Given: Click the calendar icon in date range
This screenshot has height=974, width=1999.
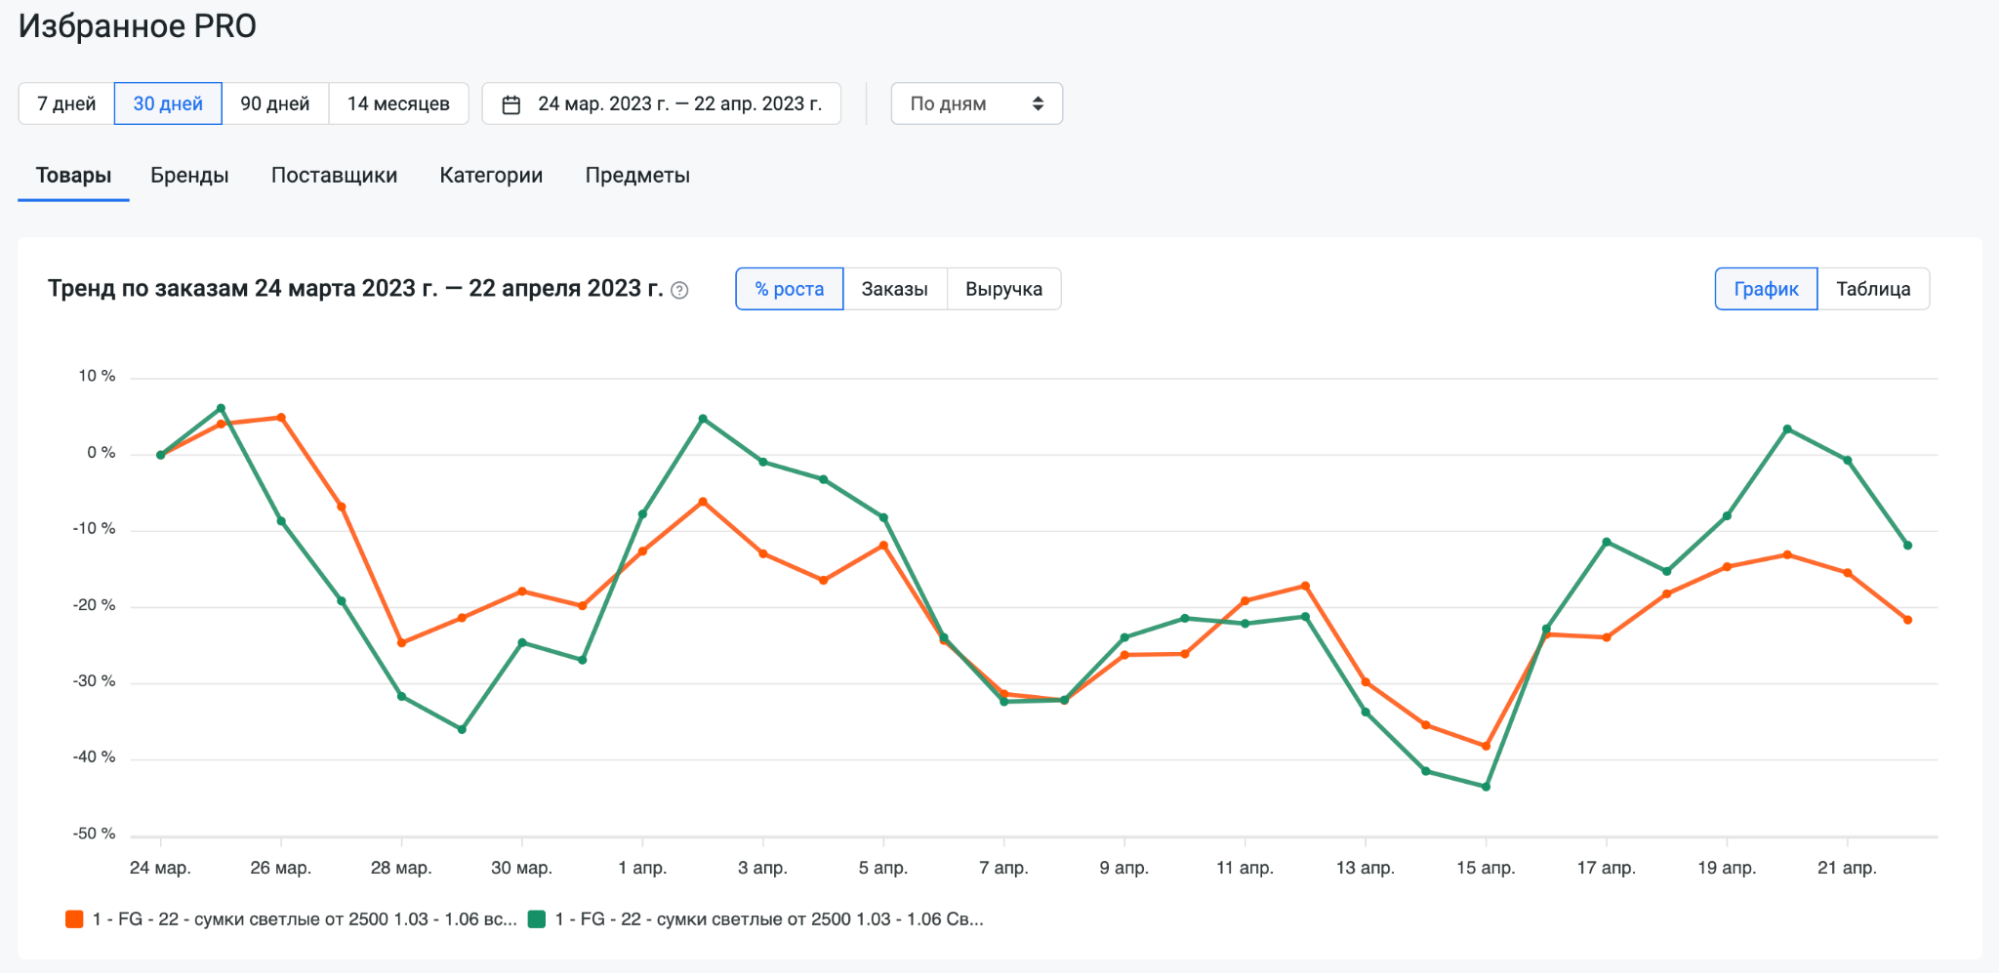Looking at the screenshot, I should pos(511,104).
